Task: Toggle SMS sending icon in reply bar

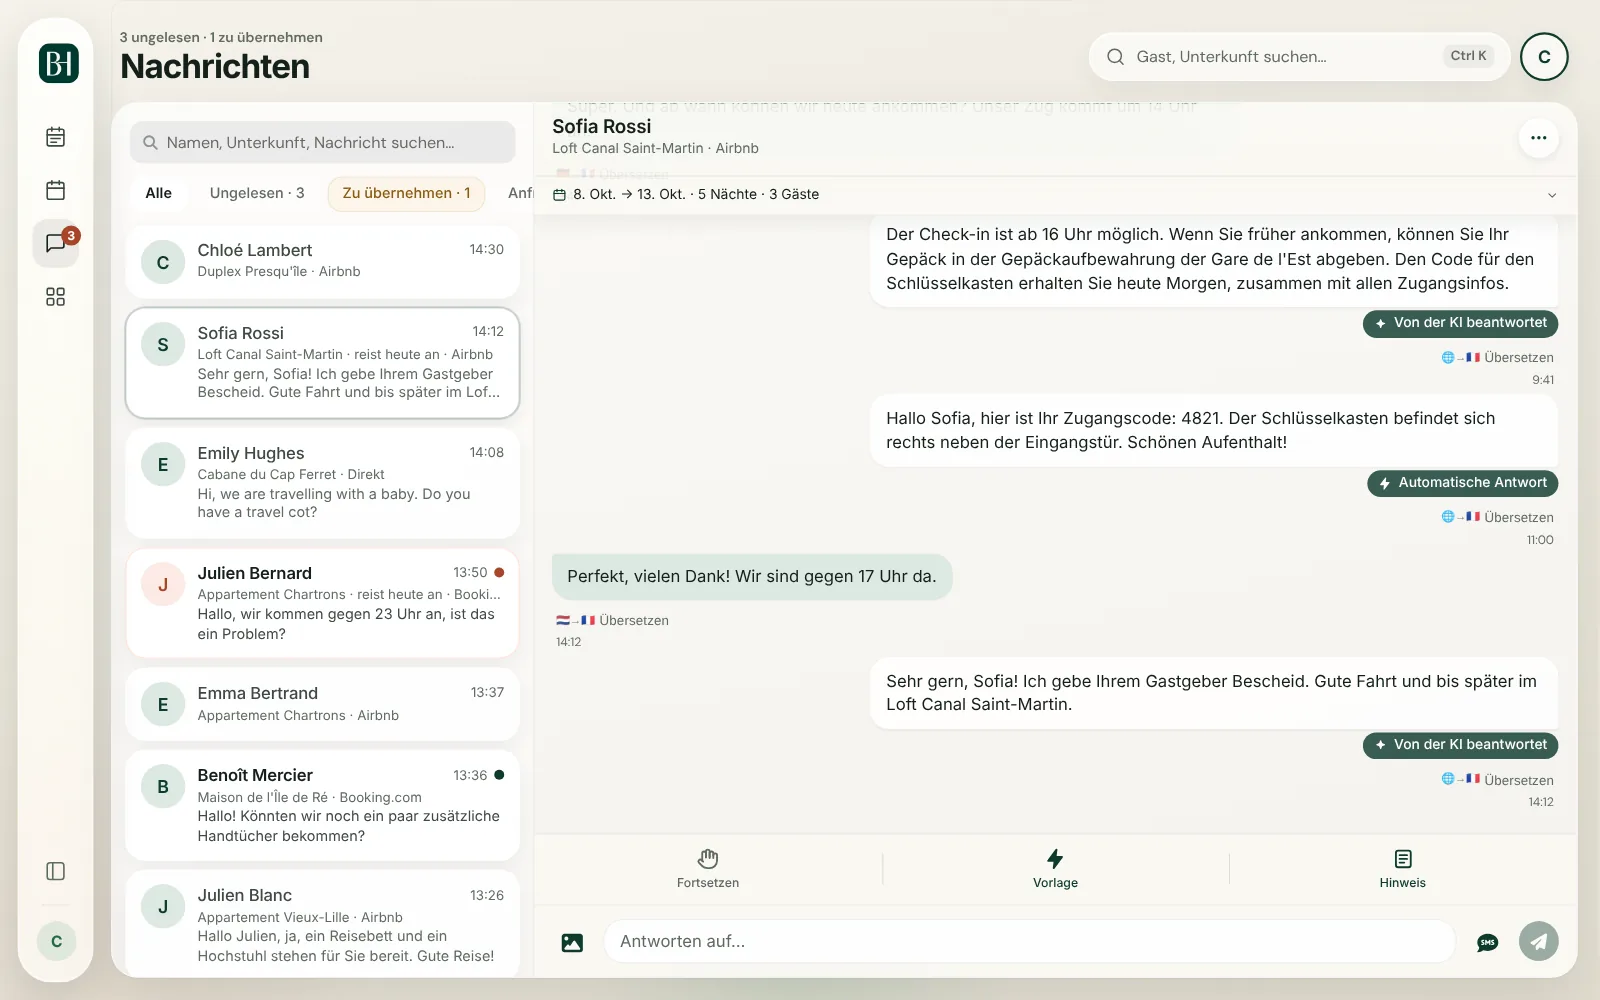Action: tap(1487, 942)
